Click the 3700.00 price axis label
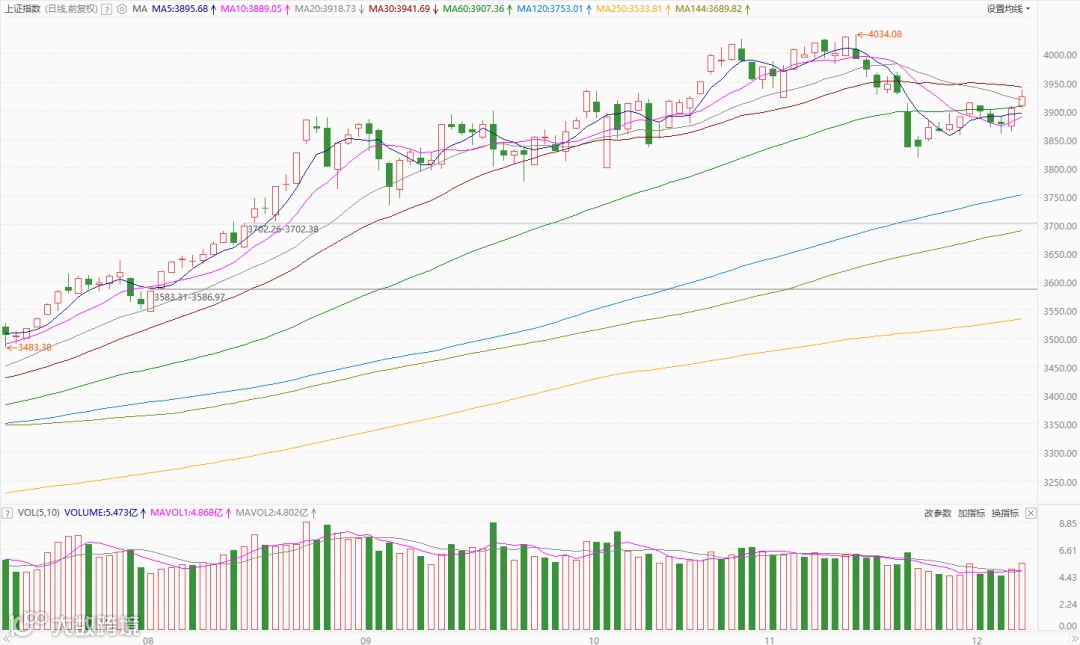Image resolution: width=1080 pixels, height=645 pixels. click(1060, 226)
